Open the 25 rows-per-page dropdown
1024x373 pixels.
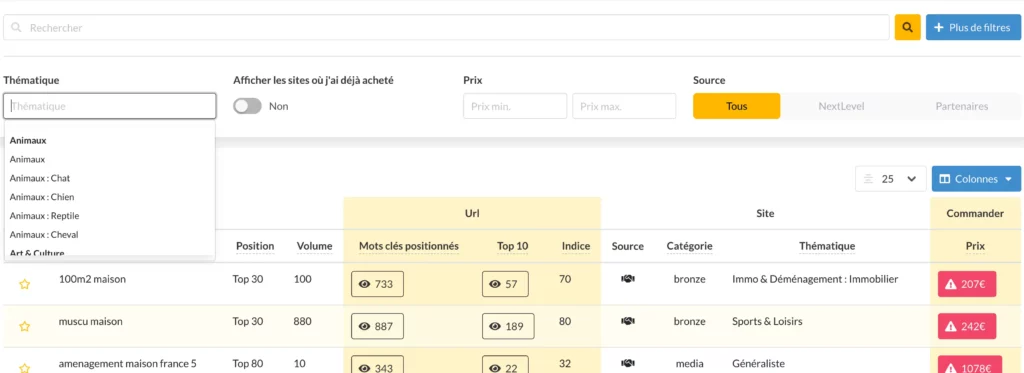click(x=891, y=179)
